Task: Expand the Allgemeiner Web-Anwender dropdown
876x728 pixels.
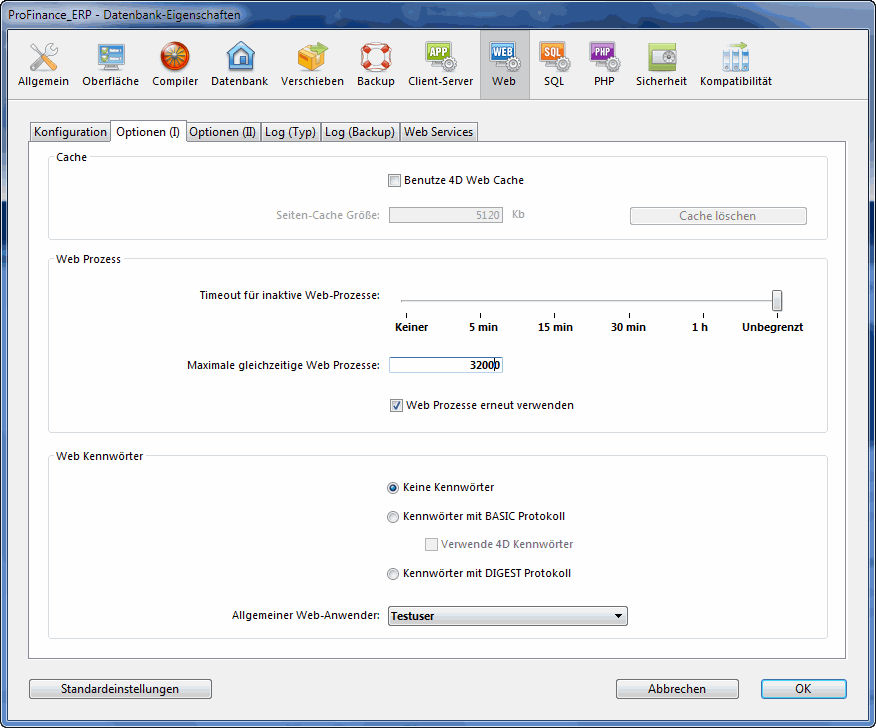Action: [507, 616]
